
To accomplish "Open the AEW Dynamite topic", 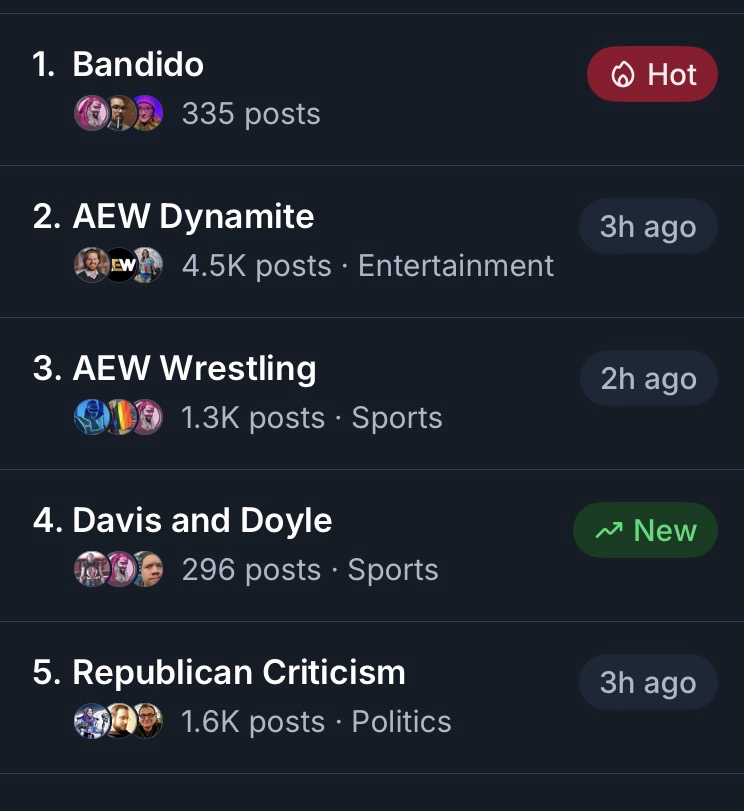I will click(193, 217).
